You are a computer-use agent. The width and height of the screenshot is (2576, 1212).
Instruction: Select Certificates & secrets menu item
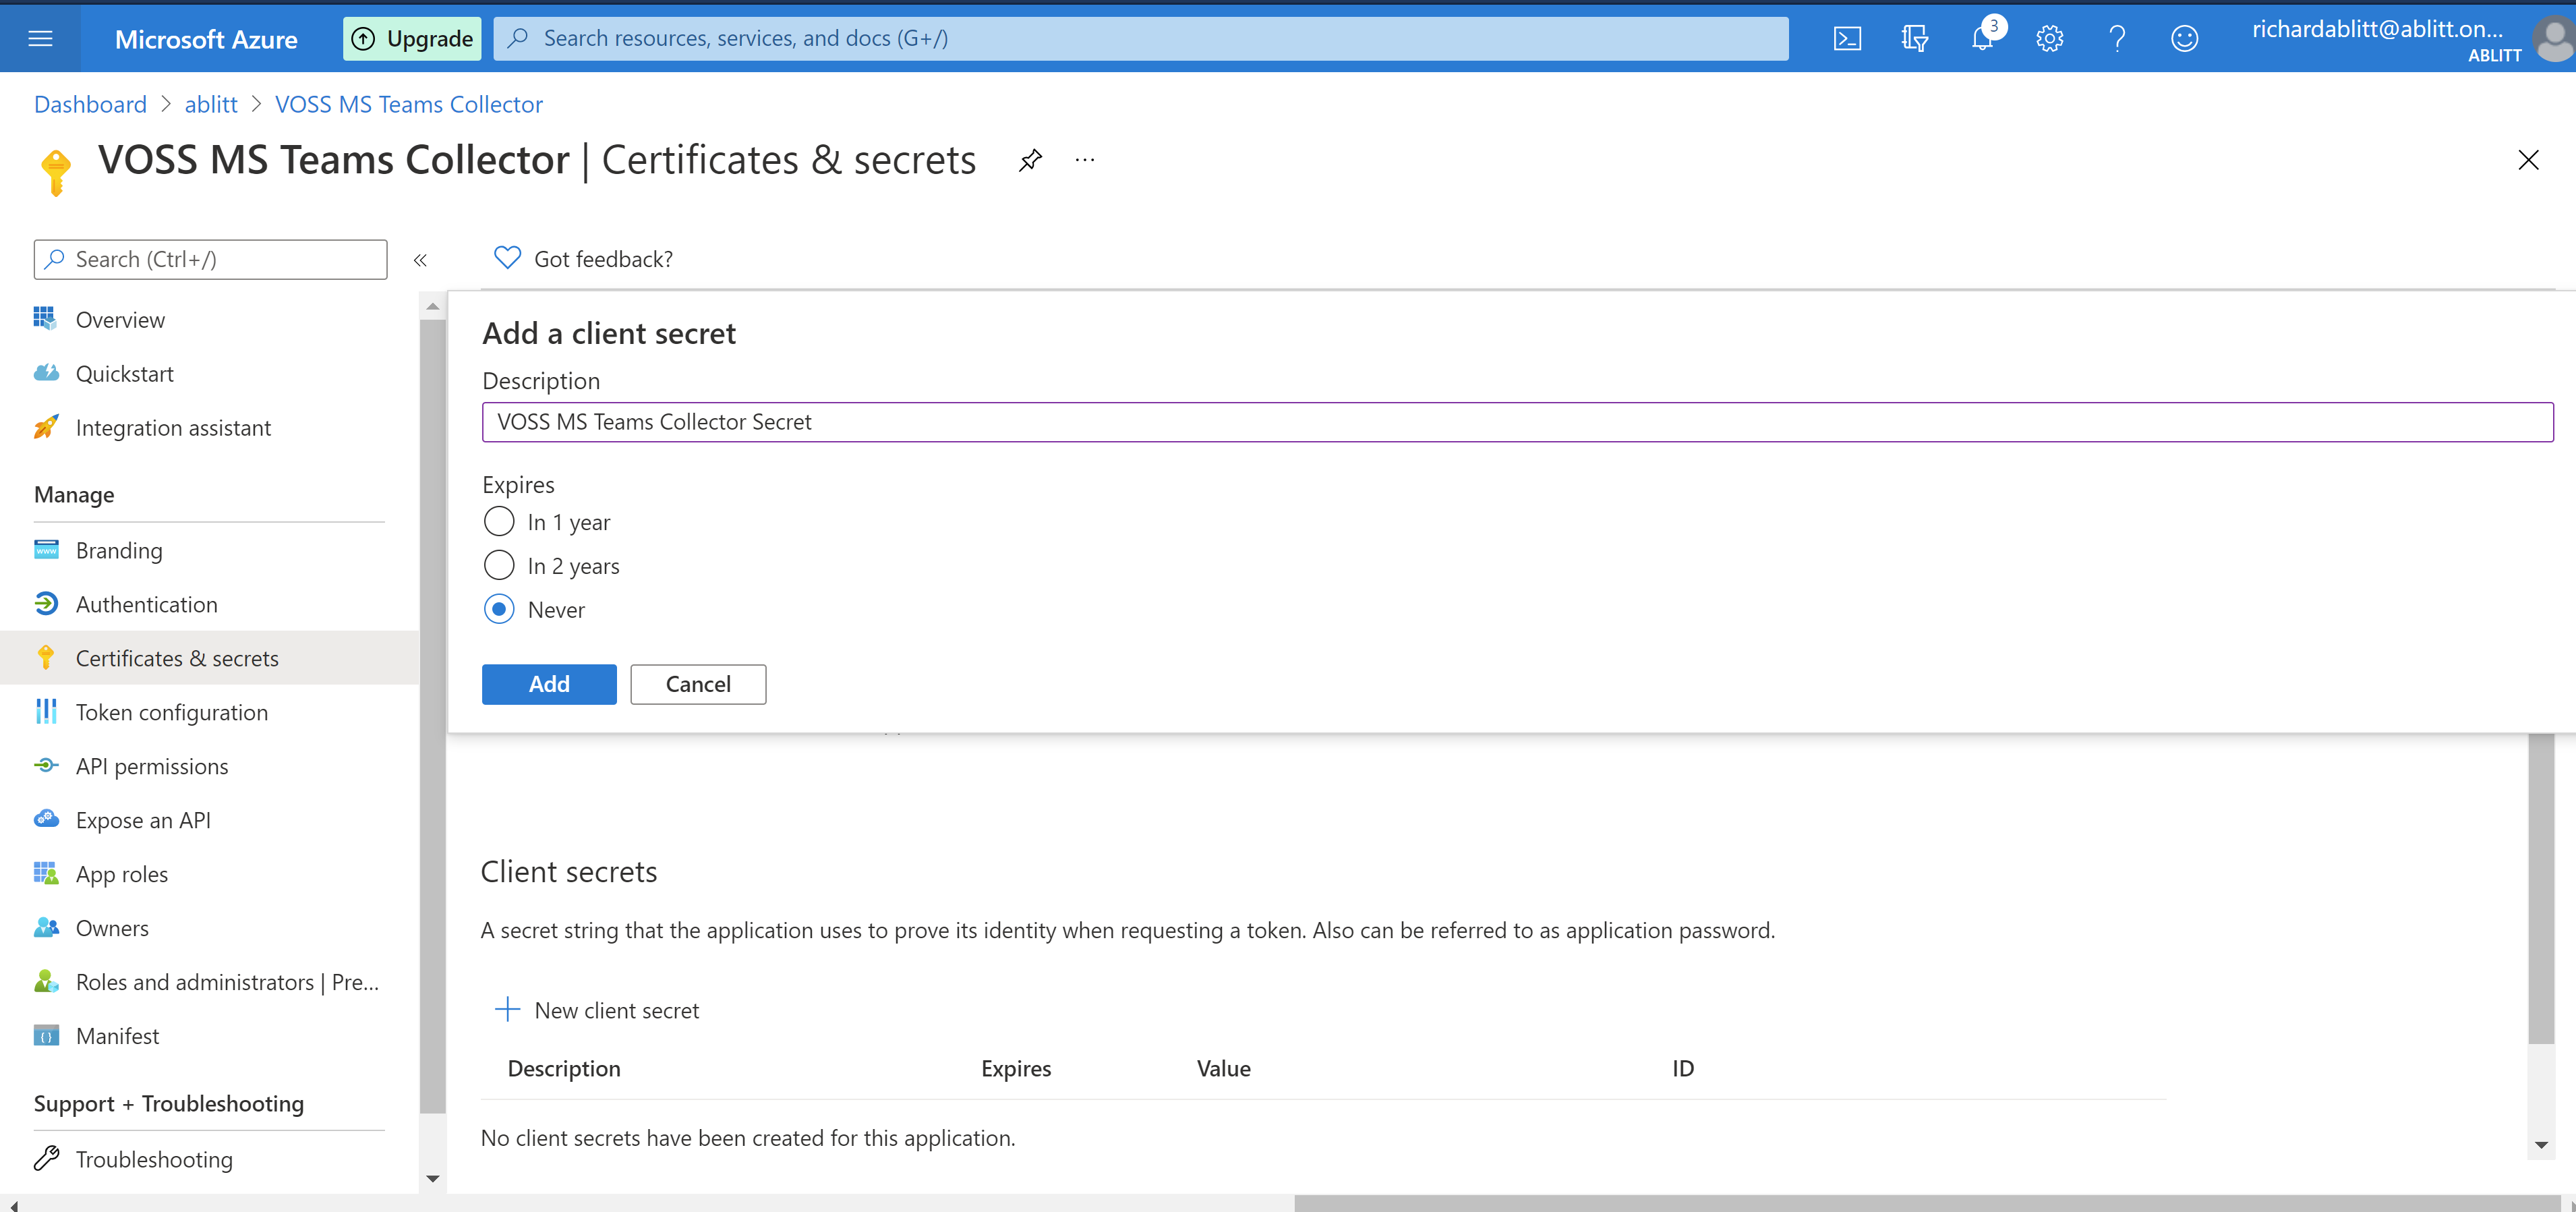click(209, 658)
